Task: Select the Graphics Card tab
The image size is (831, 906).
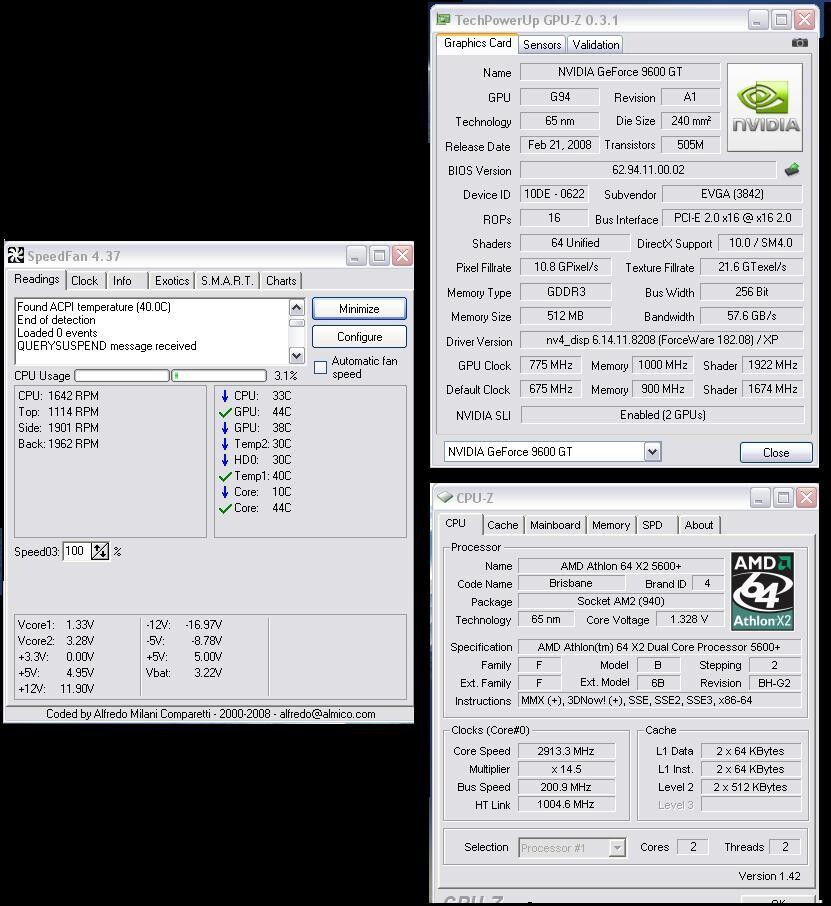Action: tap(477, 43)
